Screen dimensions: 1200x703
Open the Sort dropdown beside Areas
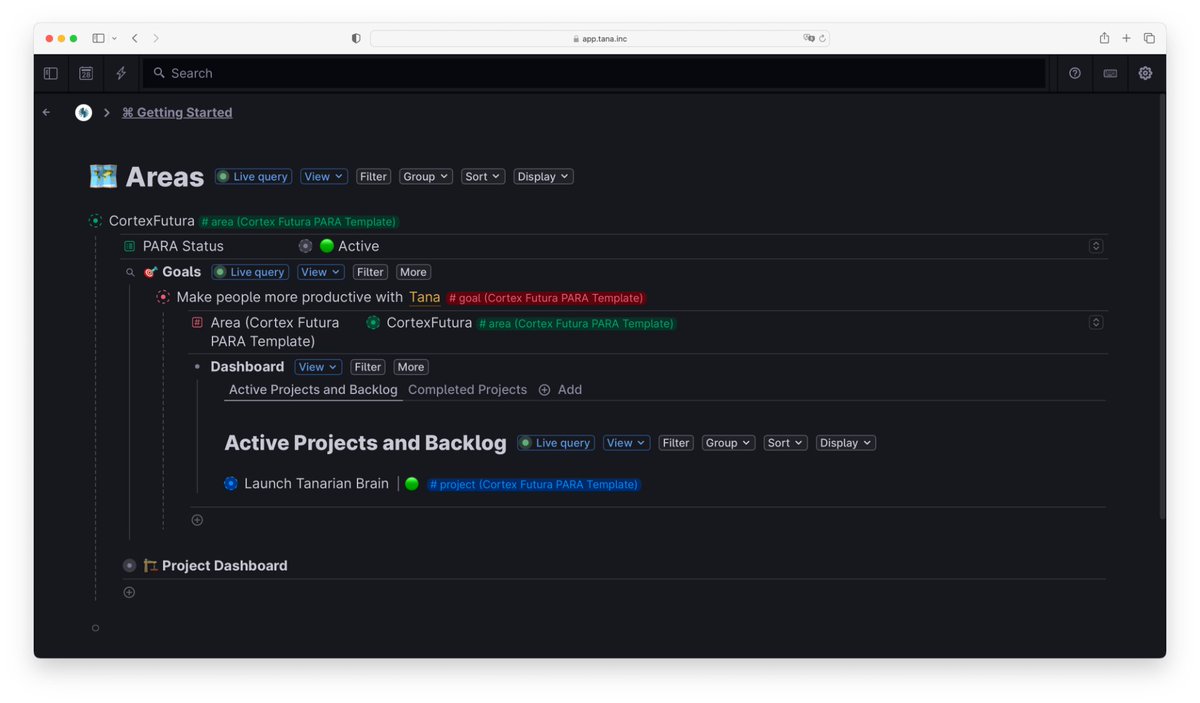click(x=483, y=176)
